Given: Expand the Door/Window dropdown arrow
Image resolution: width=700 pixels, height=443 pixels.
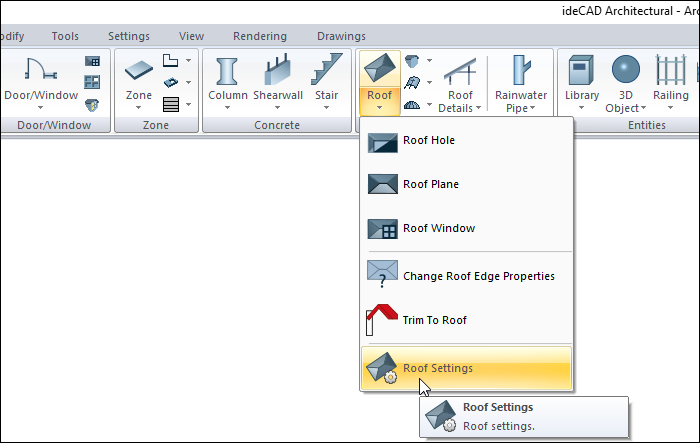Looking at the screenshot, I should 41,108.
